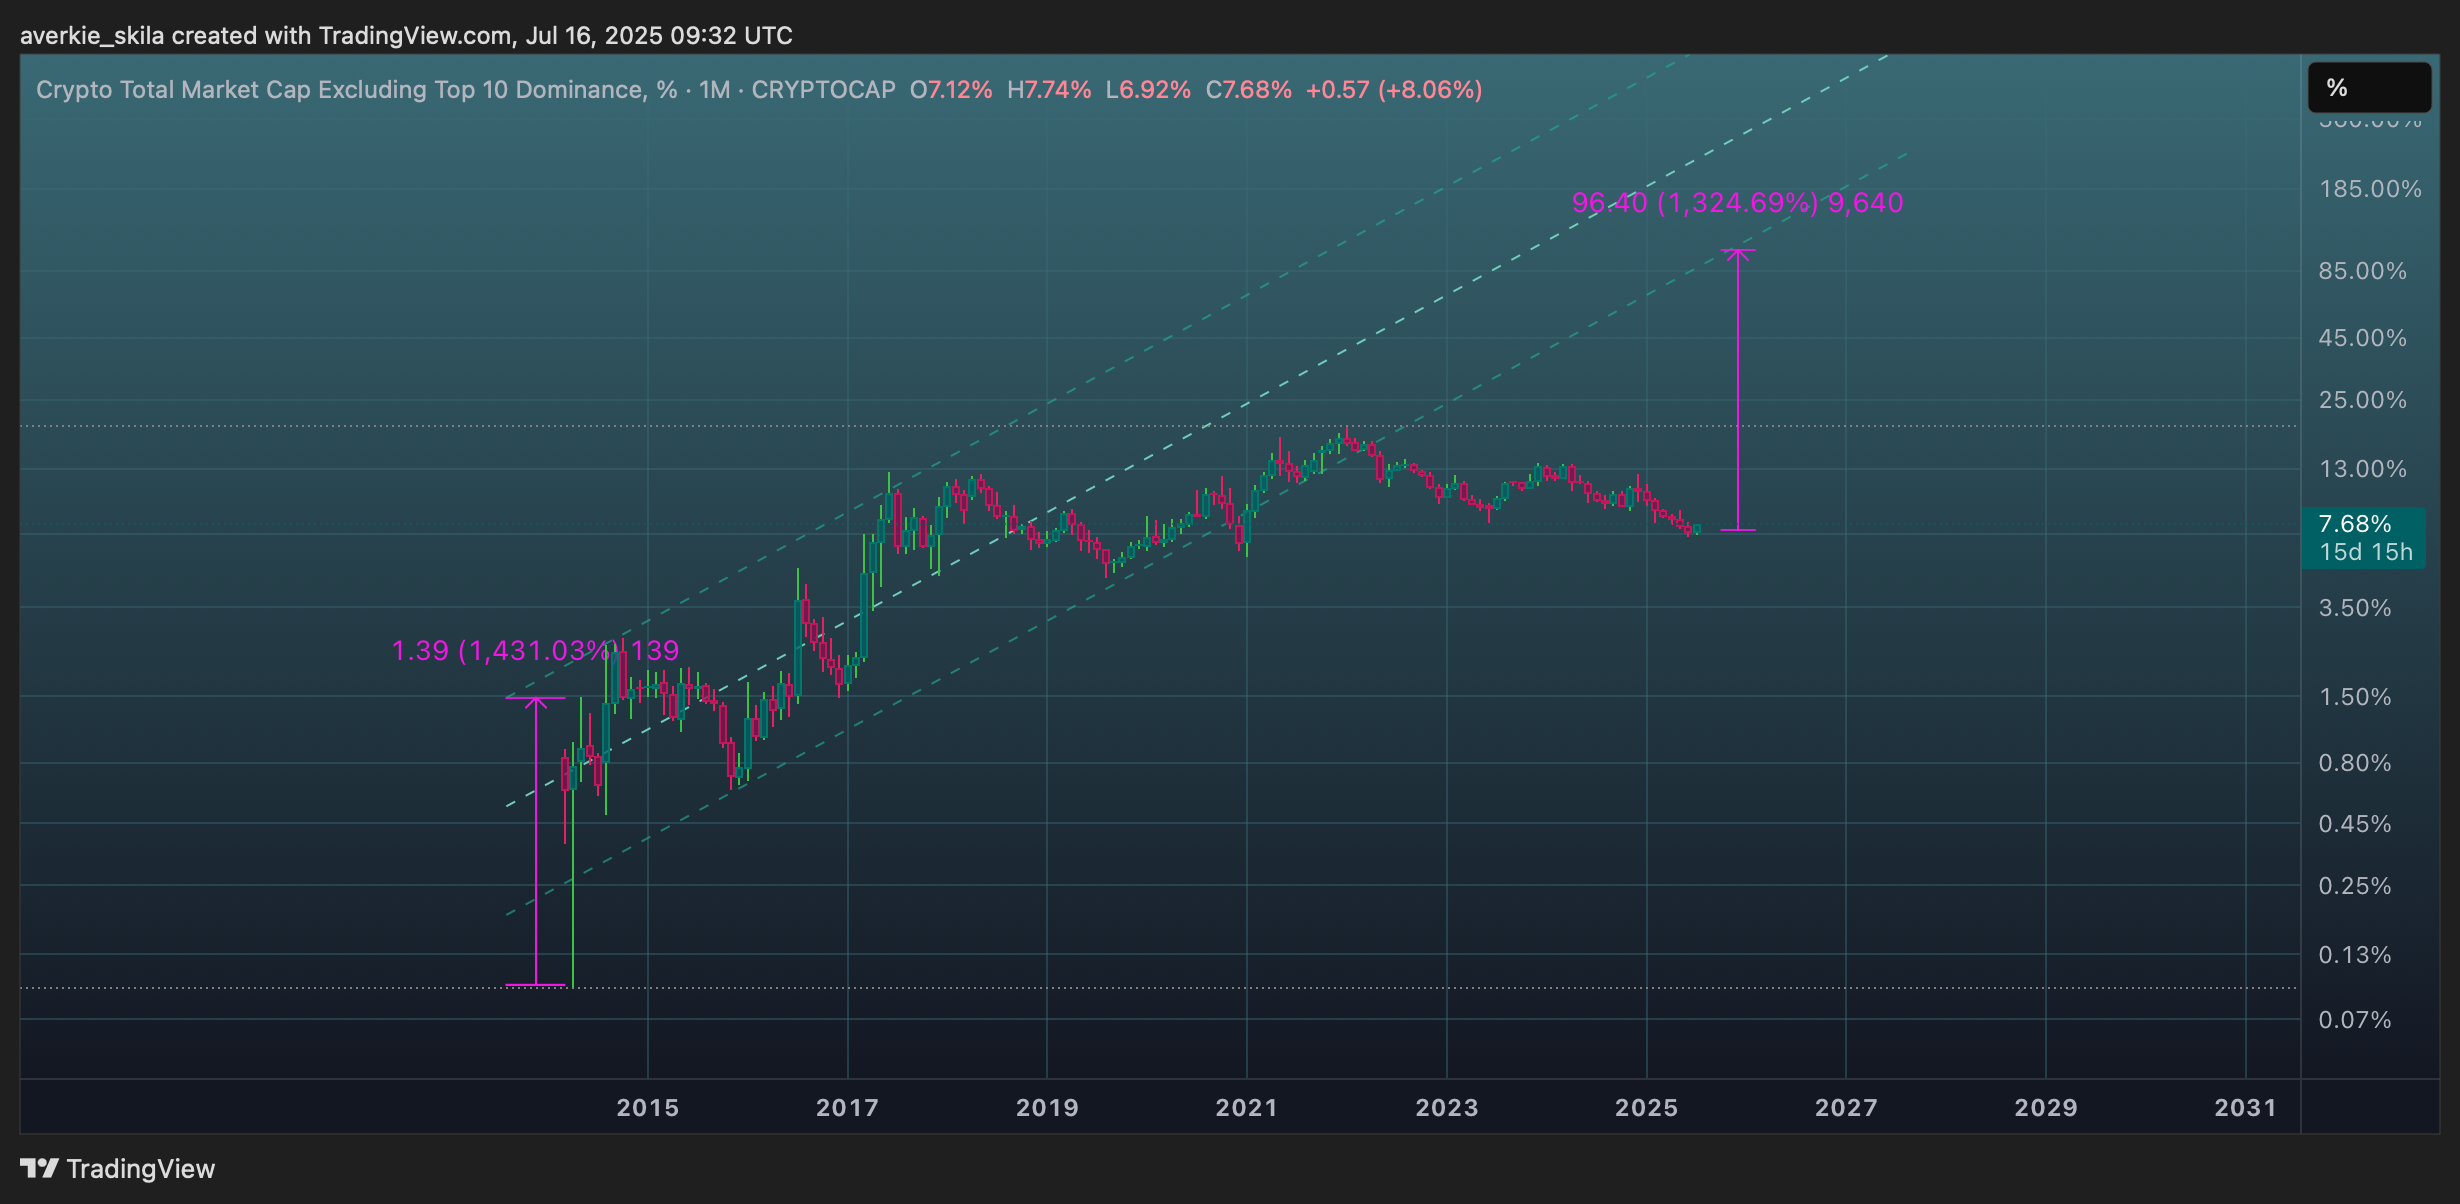2460x1204 pixels.
Task: Click the 2027 label on time axis
Action: click(x=1846, y=1108)
